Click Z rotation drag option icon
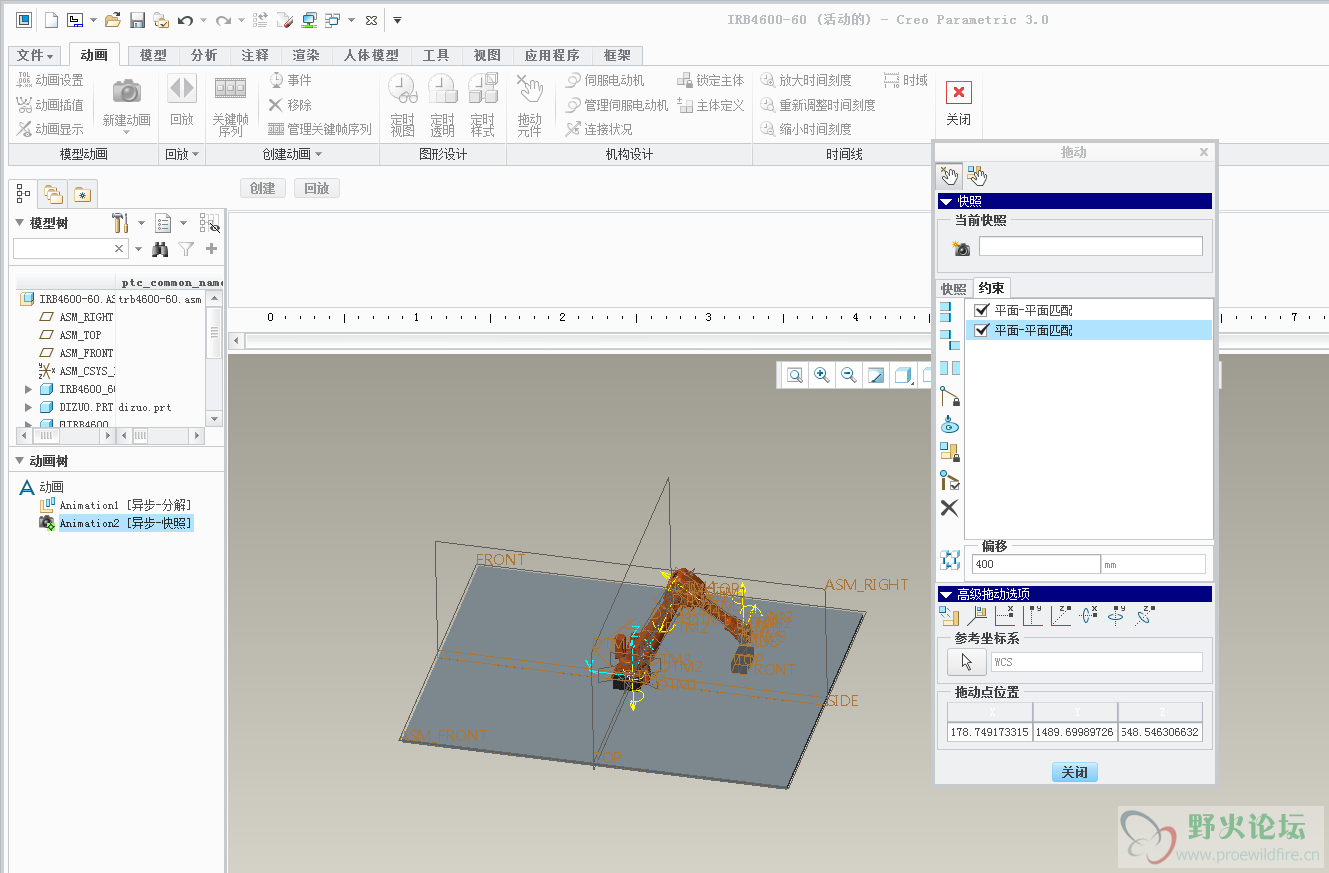Viewport: 1329px width, 873px height. tap(1144, 616)
